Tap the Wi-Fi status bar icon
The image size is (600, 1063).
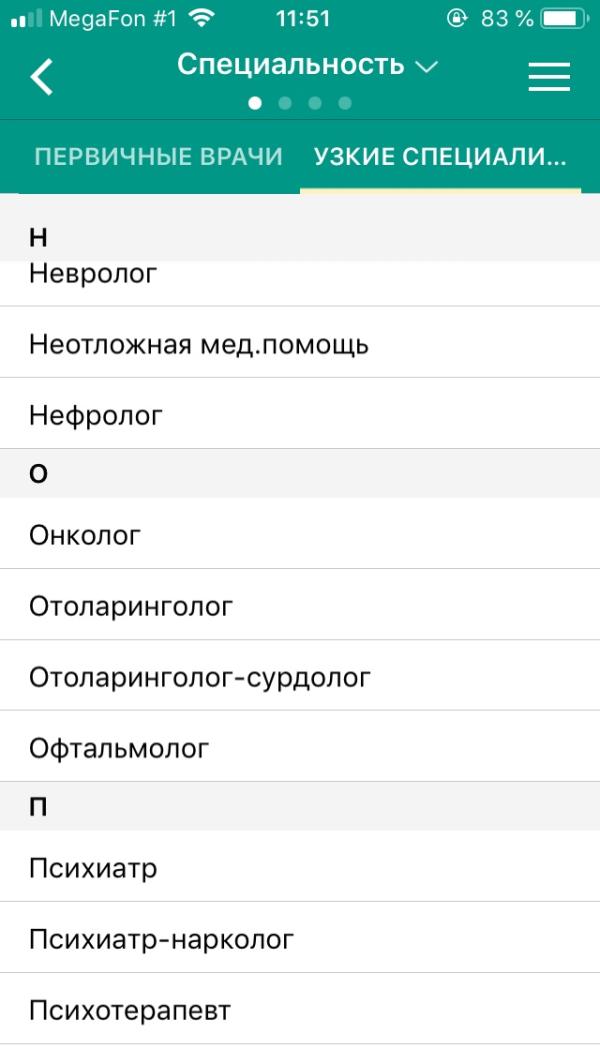(201, 18)
